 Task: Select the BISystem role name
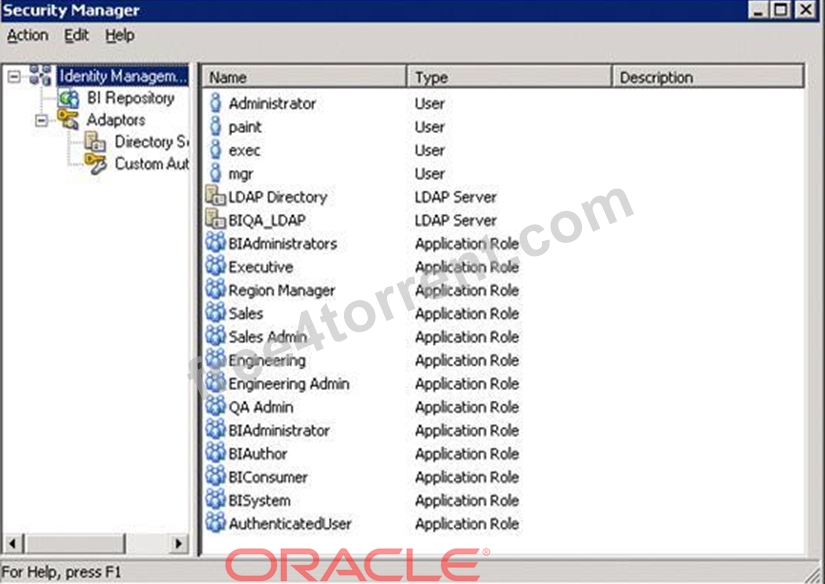click(259, 500)
